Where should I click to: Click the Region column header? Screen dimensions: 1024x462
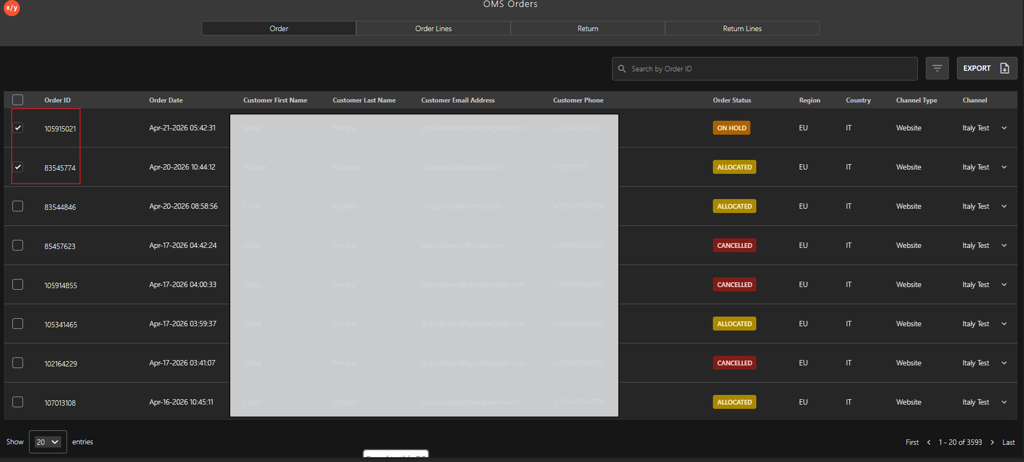[810, 100]
